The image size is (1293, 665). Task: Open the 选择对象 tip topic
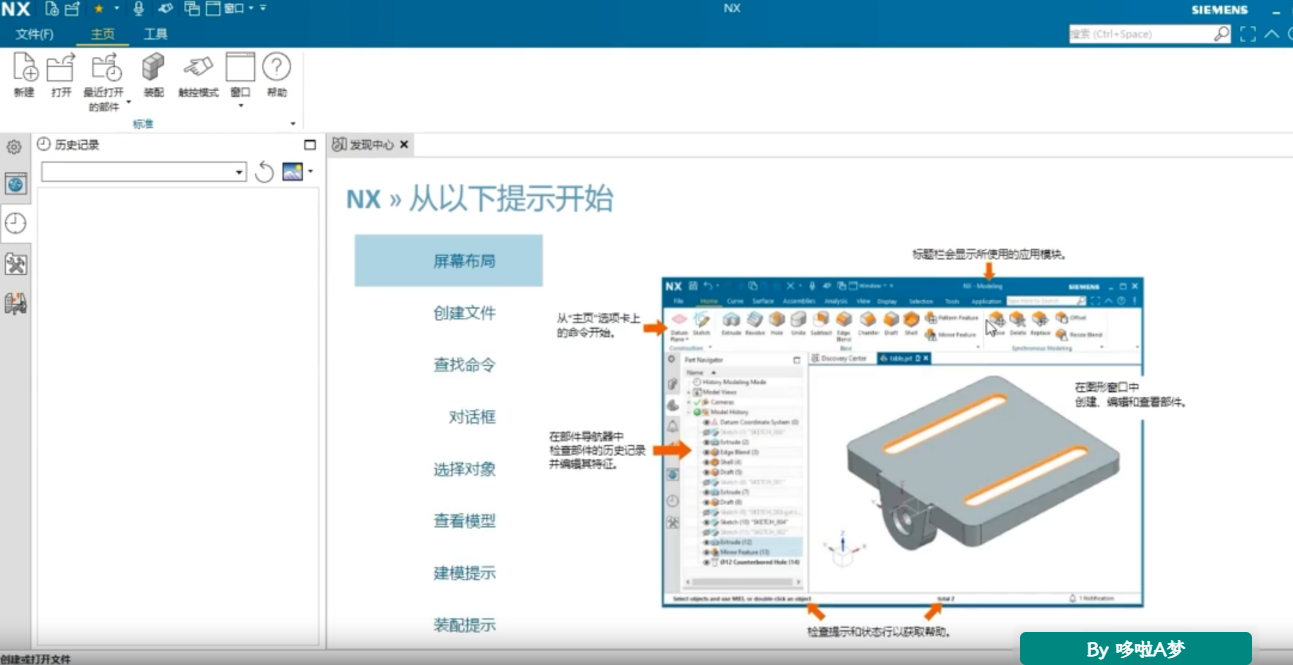[x=464, y=469]
